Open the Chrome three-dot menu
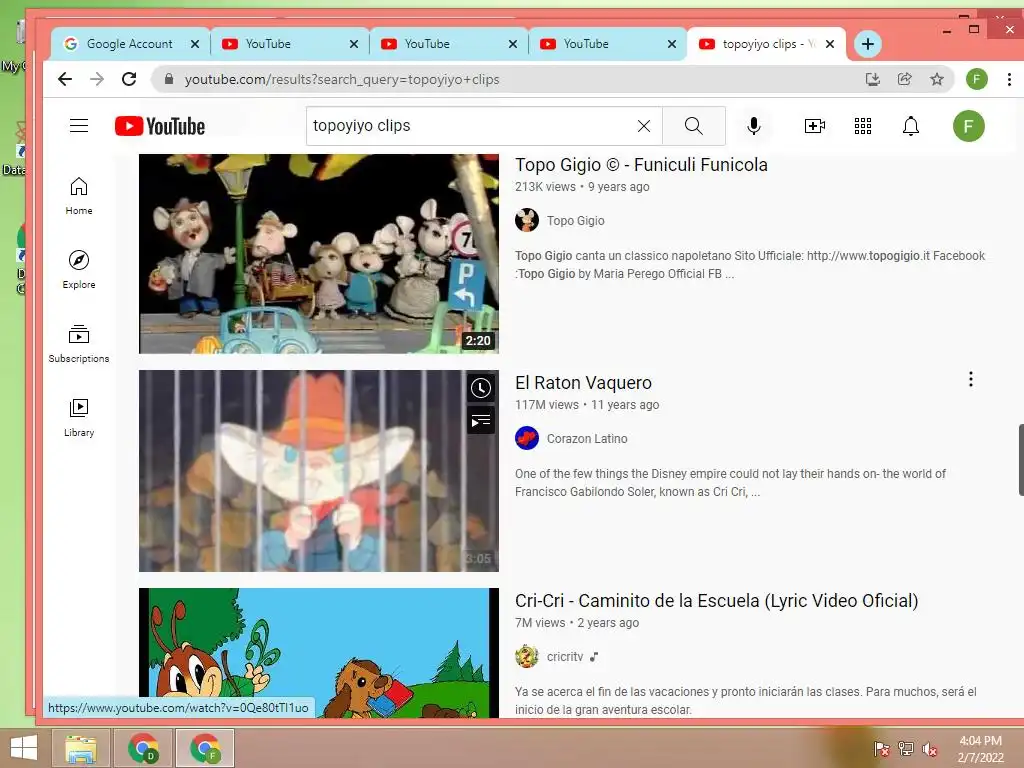The width and height of the screenshot is (1024, 768). click(x=1010, y=79)
